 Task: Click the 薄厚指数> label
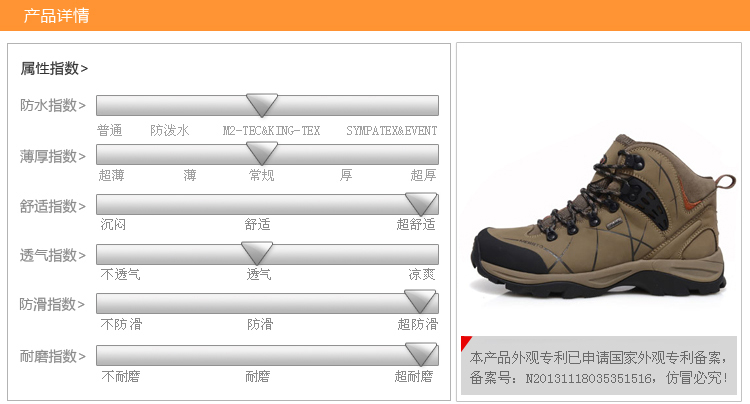click(53, 156)
